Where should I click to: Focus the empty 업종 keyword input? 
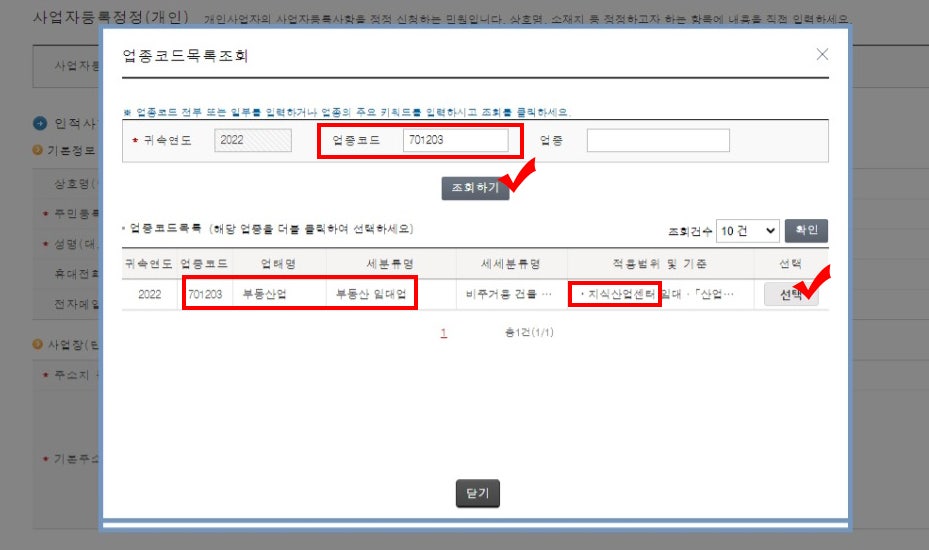[x=658, y=140]
